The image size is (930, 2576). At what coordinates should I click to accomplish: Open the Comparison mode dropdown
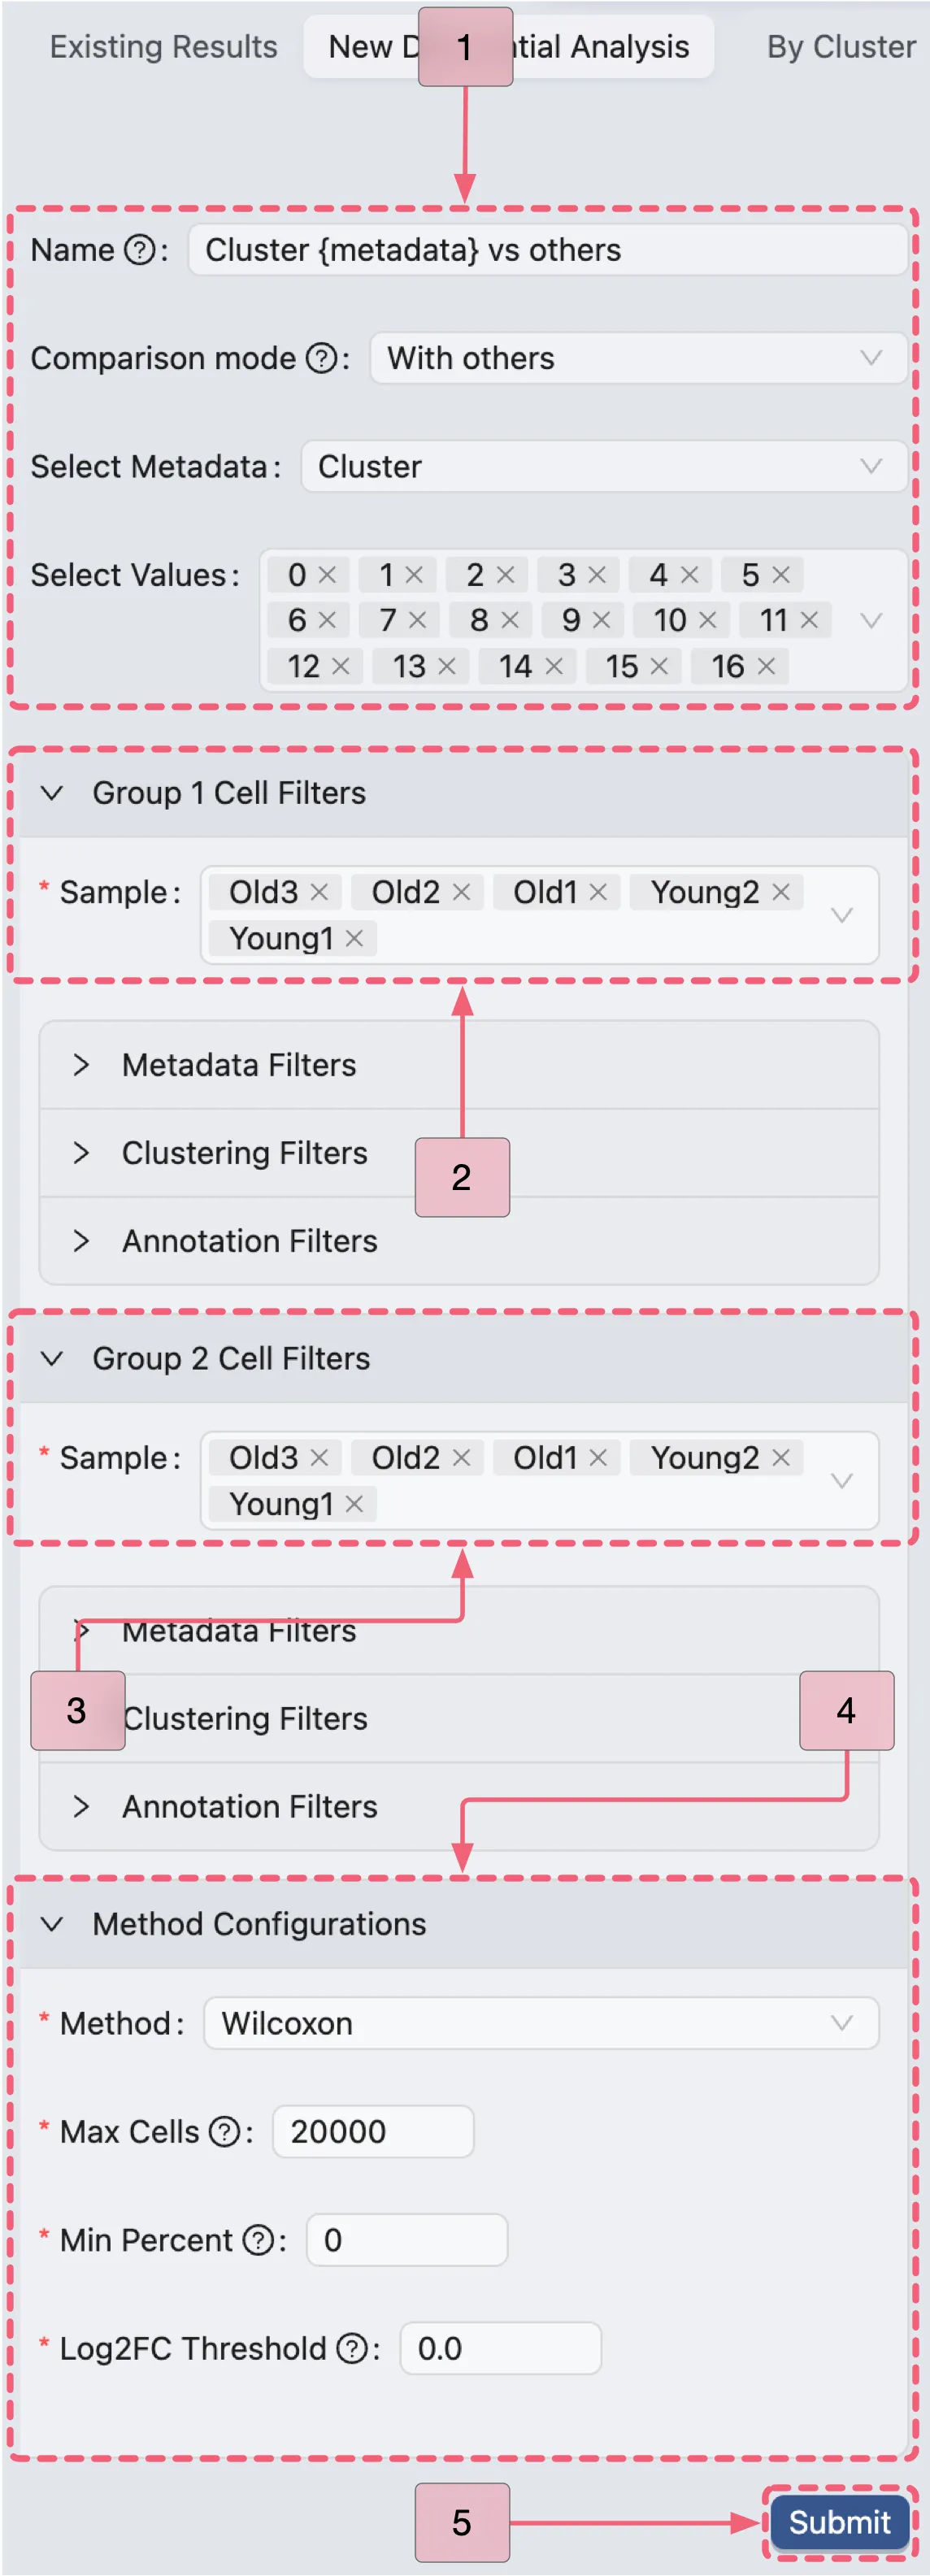point(638,358)
